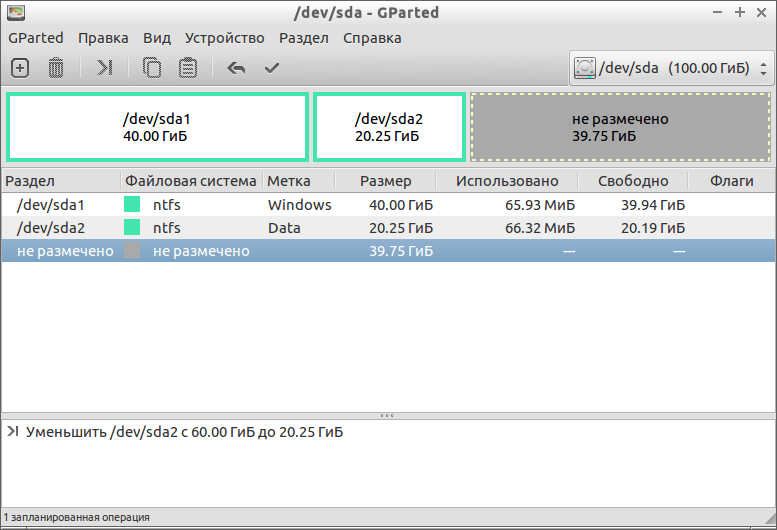Click status bar text 1 запланированная операция

click(x=77, y=517)
